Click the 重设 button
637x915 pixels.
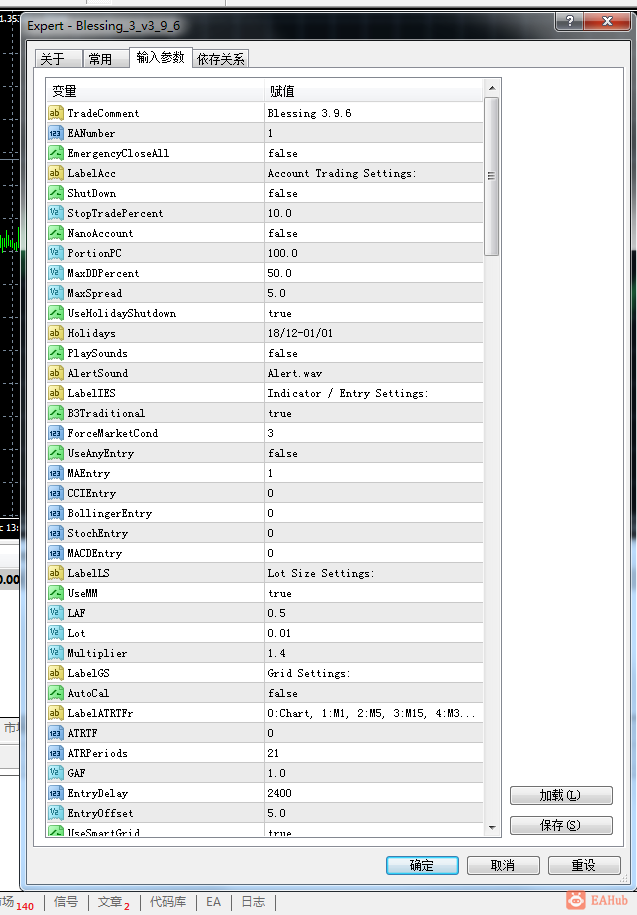click(x=584, y=865)
